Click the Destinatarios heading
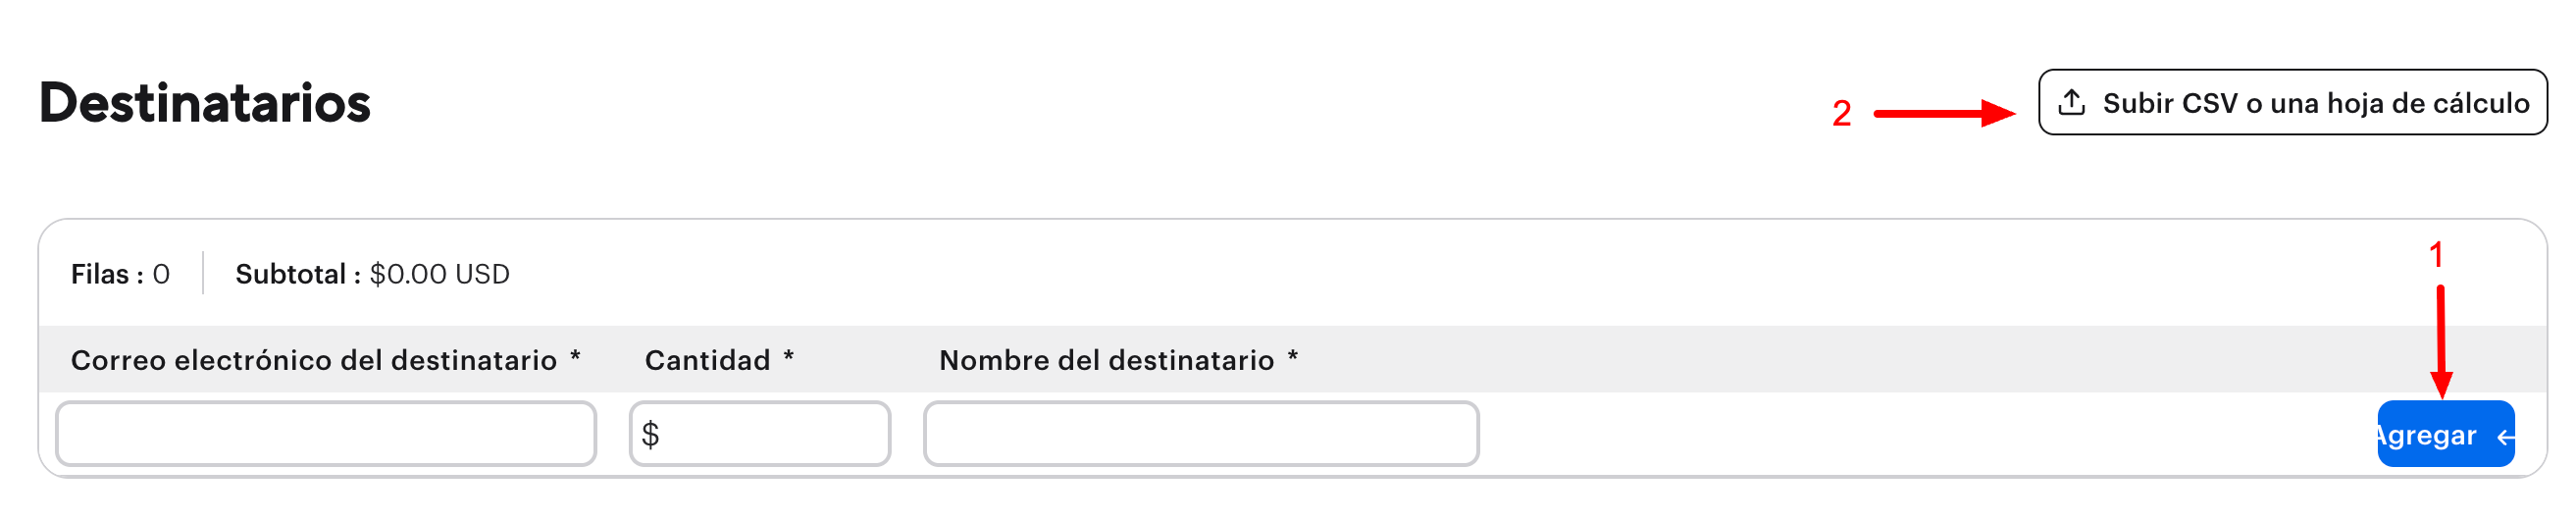The height and width of the screenshot is (520, 2576). [205, 103]
